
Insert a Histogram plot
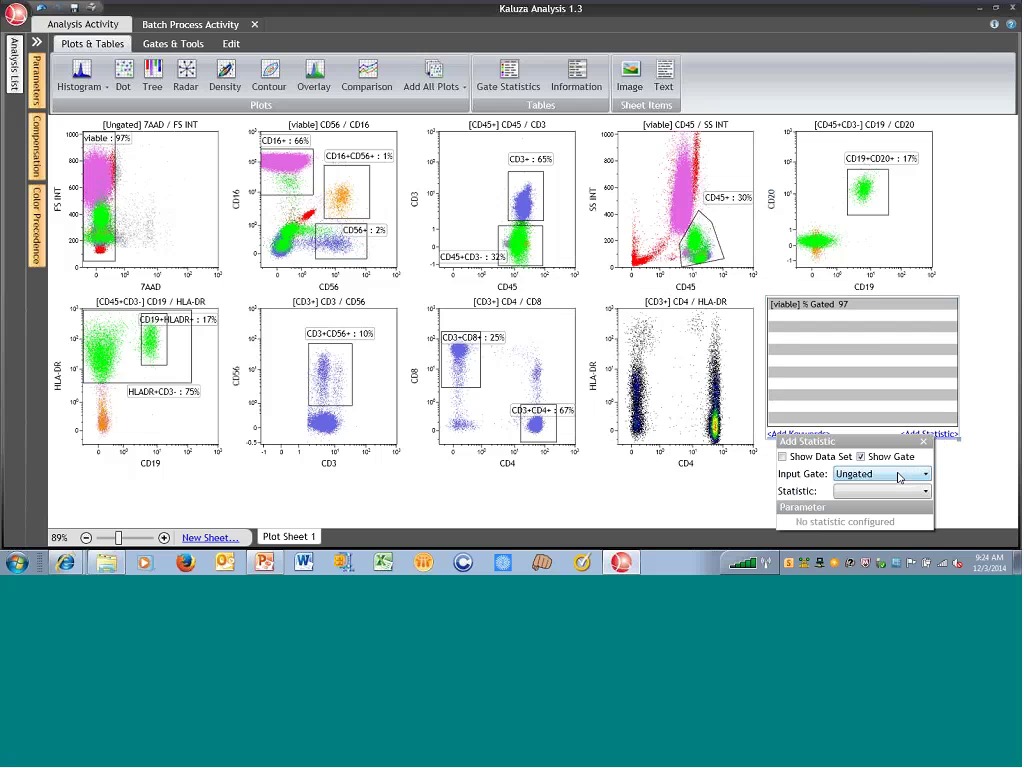click(78, 75)
